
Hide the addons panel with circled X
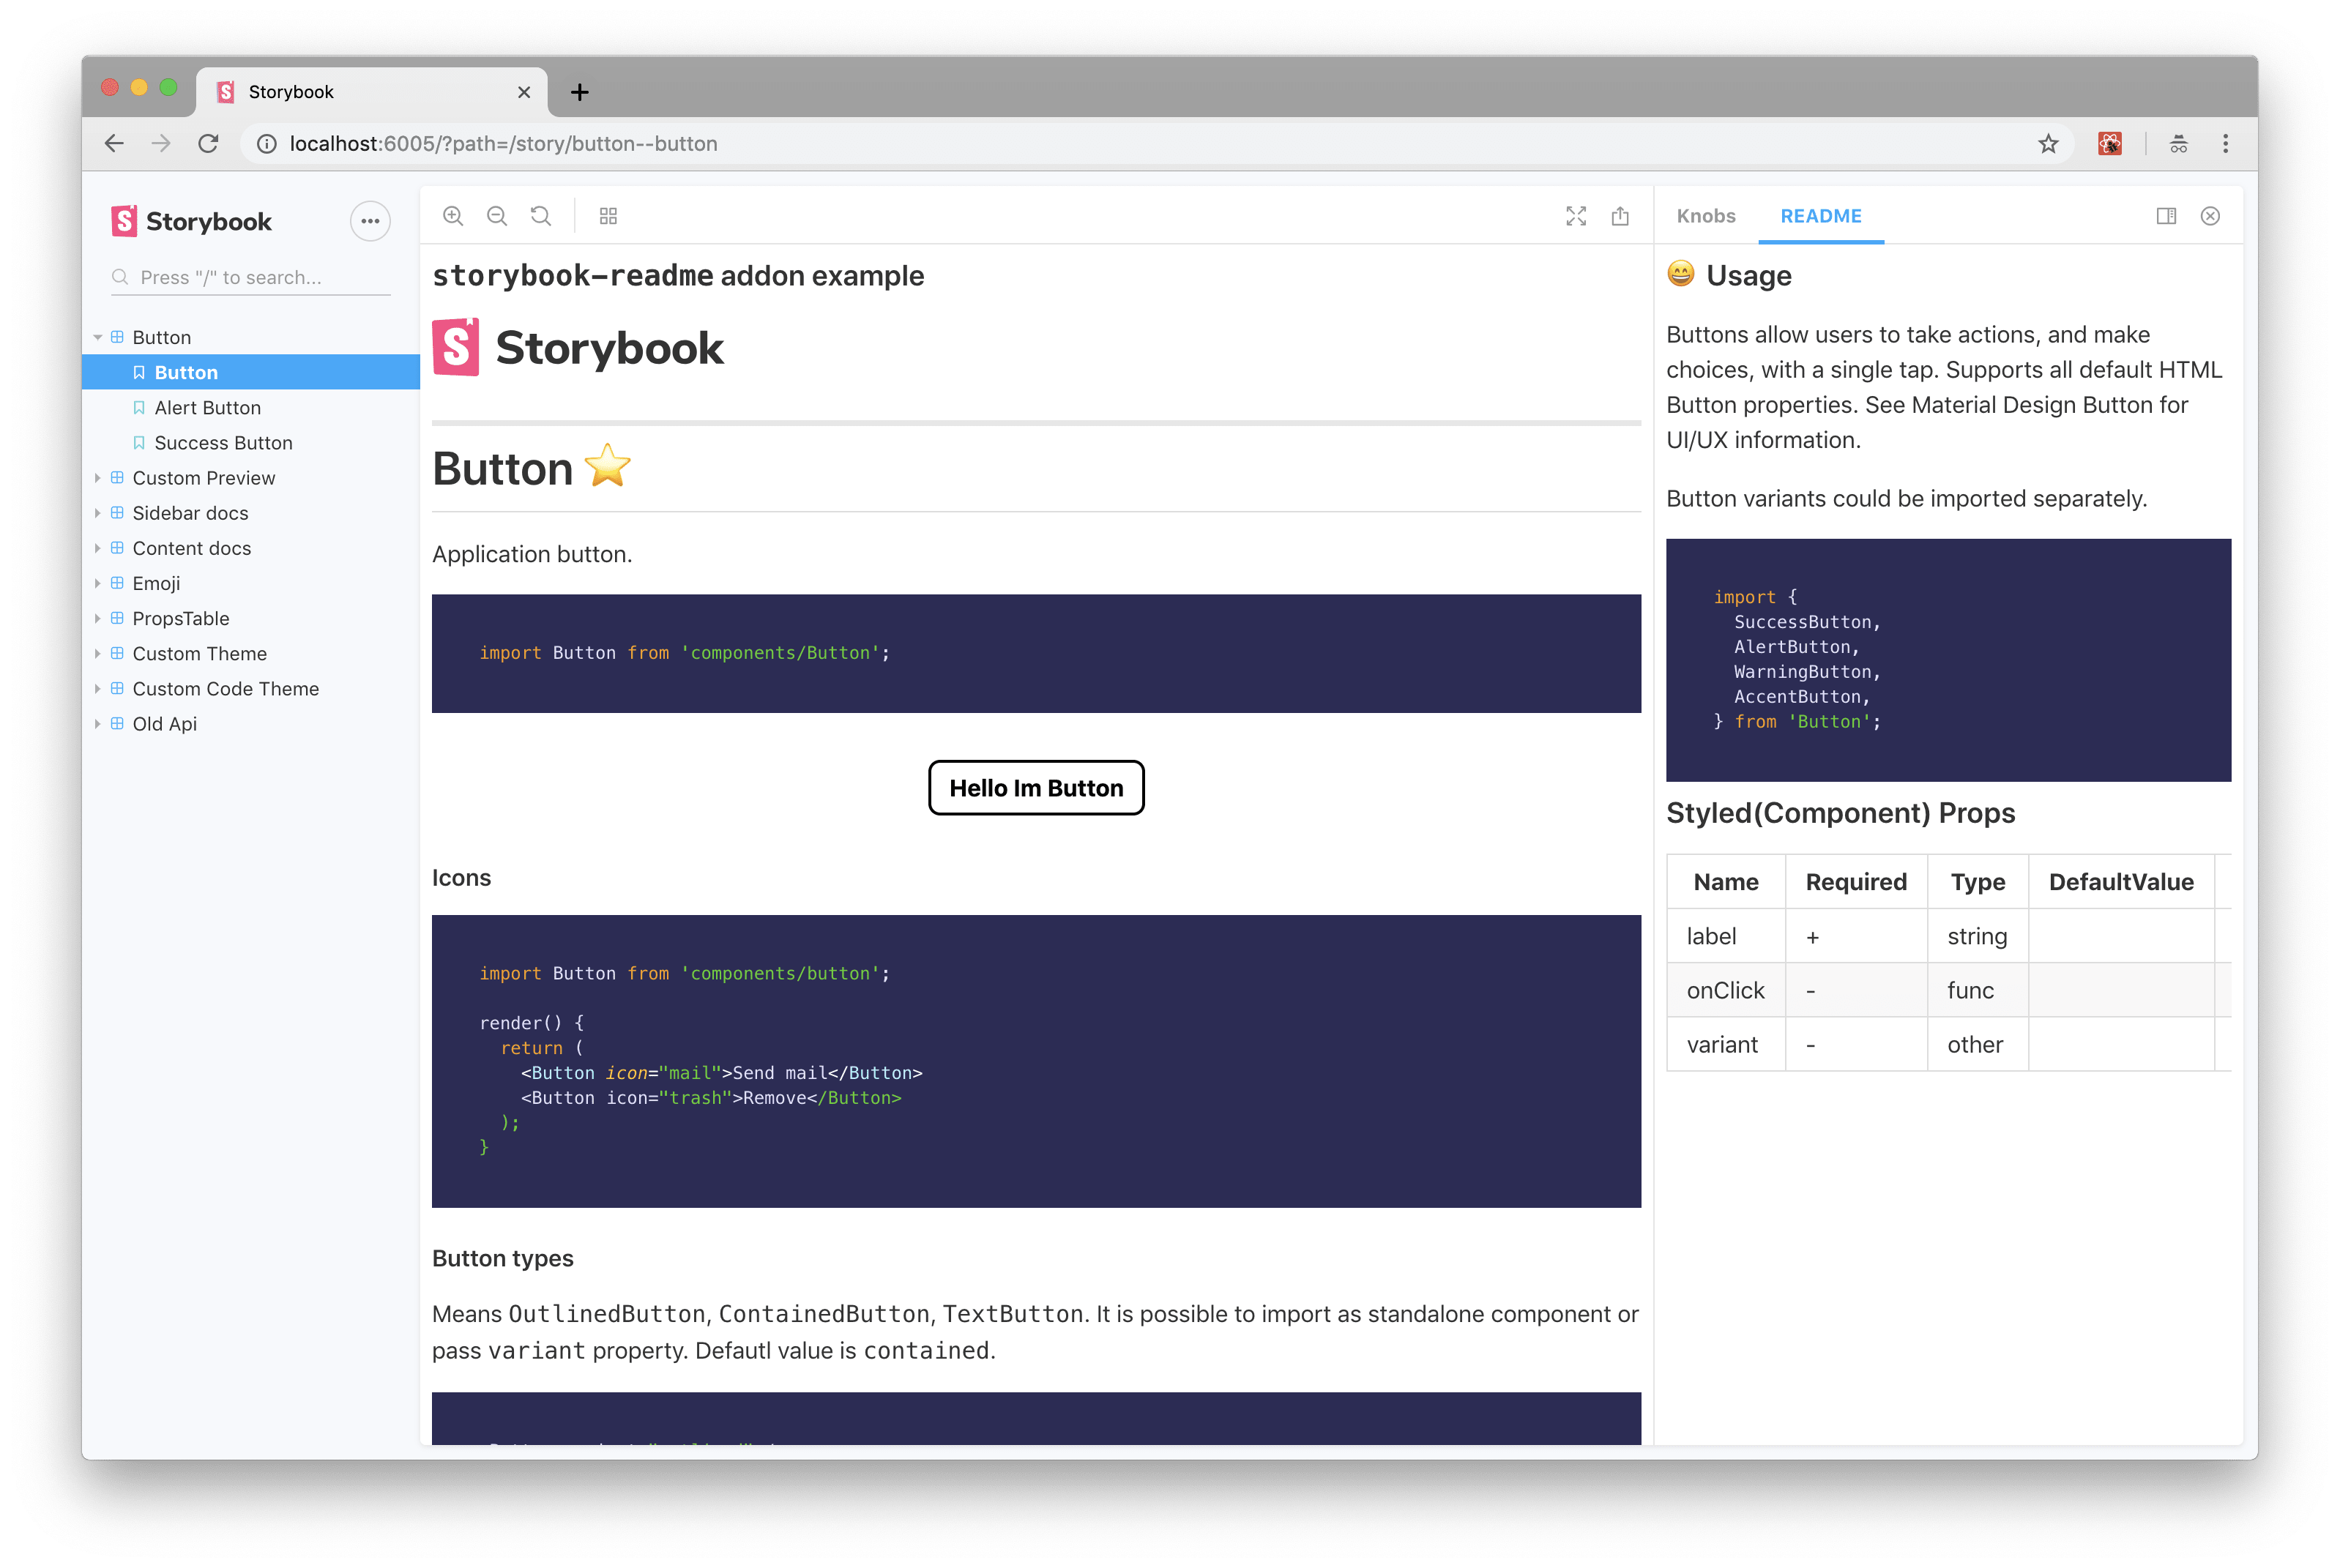coord(2210,216)
